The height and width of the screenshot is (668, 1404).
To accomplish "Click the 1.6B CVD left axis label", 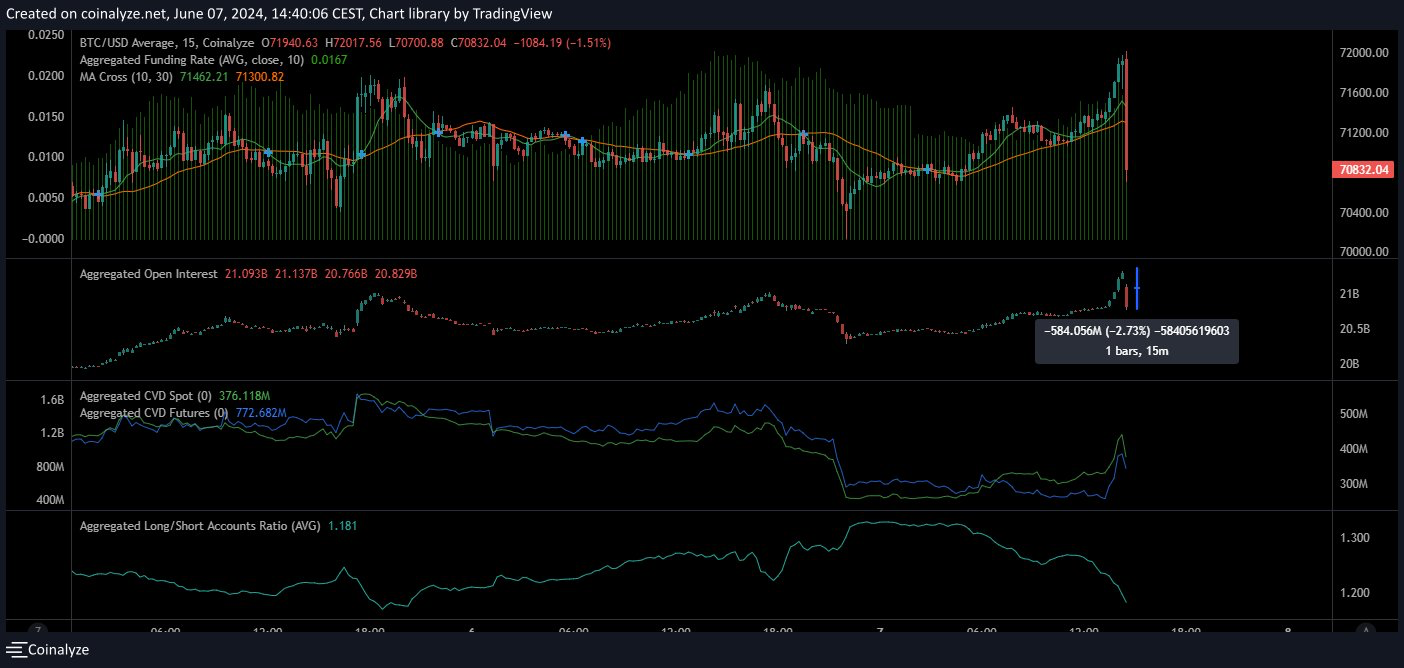I will pyautogui.click(x=52, y=400).
